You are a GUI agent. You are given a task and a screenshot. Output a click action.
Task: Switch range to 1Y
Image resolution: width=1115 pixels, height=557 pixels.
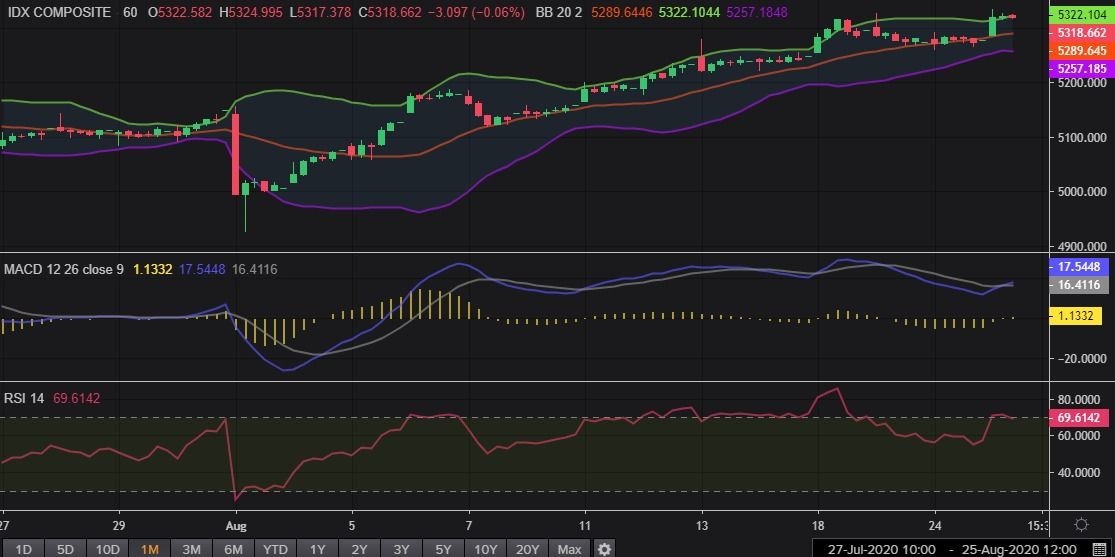[x=317, y=549]
